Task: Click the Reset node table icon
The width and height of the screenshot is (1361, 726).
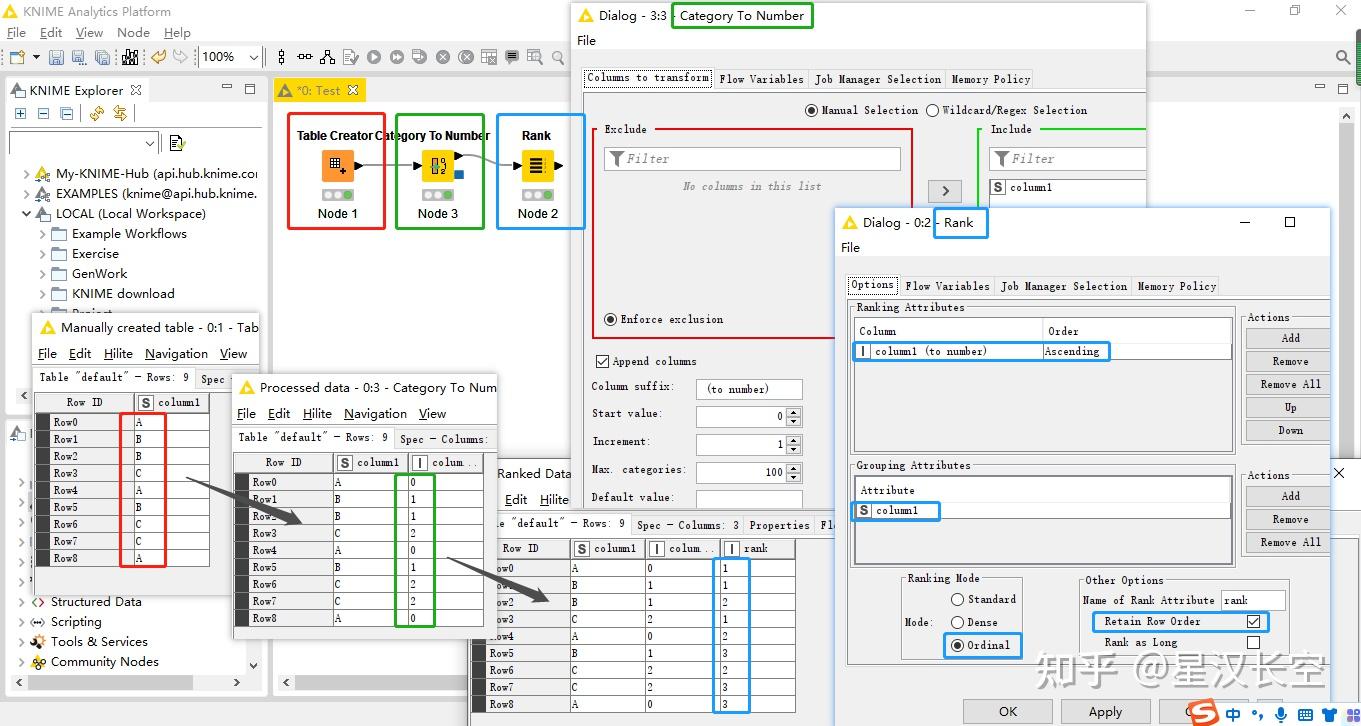Action: tap(488, 58)
